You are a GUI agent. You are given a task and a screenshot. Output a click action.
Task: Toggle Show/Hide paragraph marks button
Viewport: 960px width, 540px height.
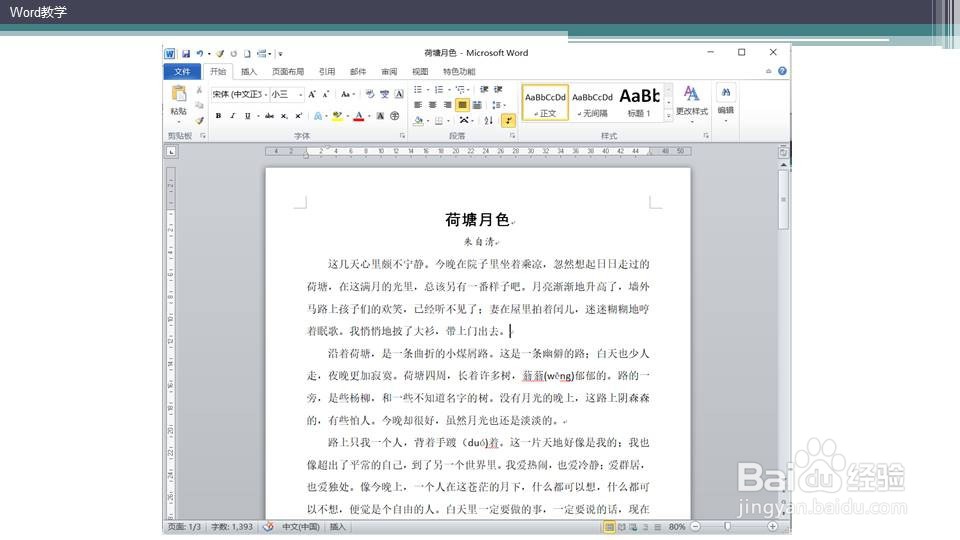509,121
